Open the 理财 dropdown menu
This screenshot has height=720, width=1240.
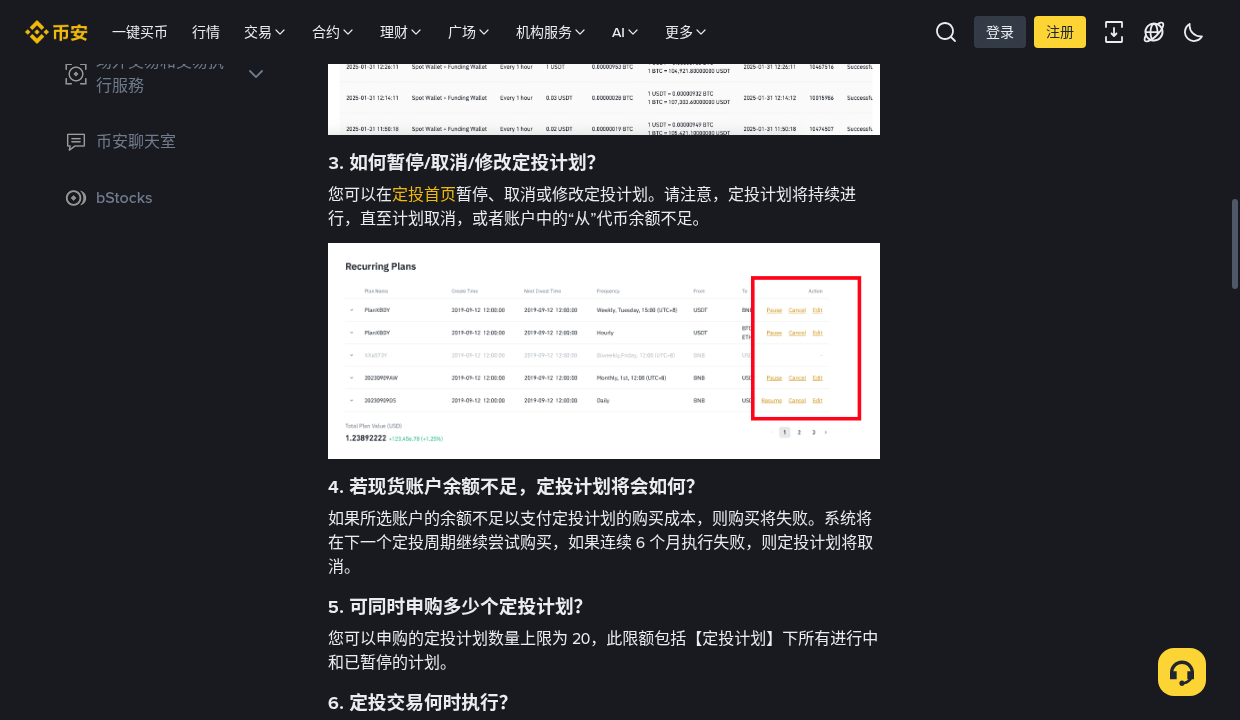click(401, 32)
